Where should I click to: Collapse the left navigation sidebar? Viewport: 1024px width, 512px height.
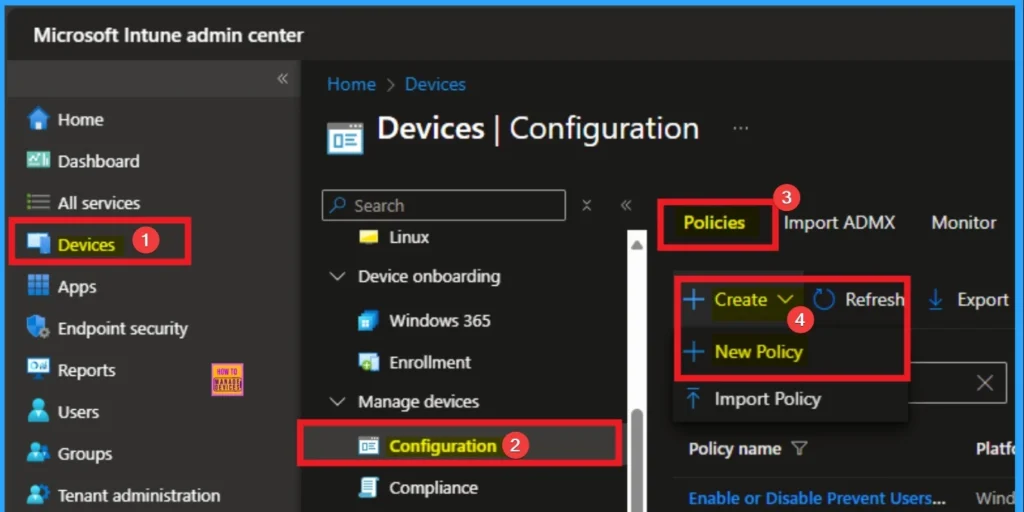[282, 79]
